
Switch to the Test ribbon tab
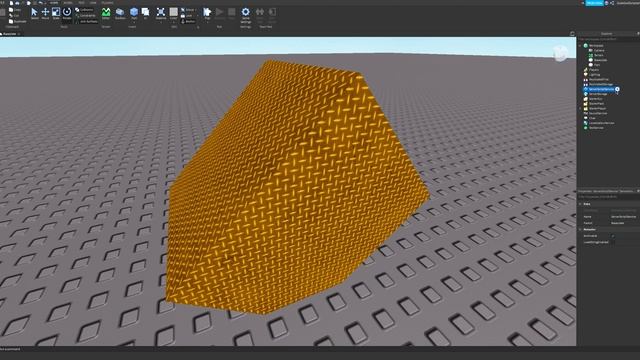[x=81, y=2]
